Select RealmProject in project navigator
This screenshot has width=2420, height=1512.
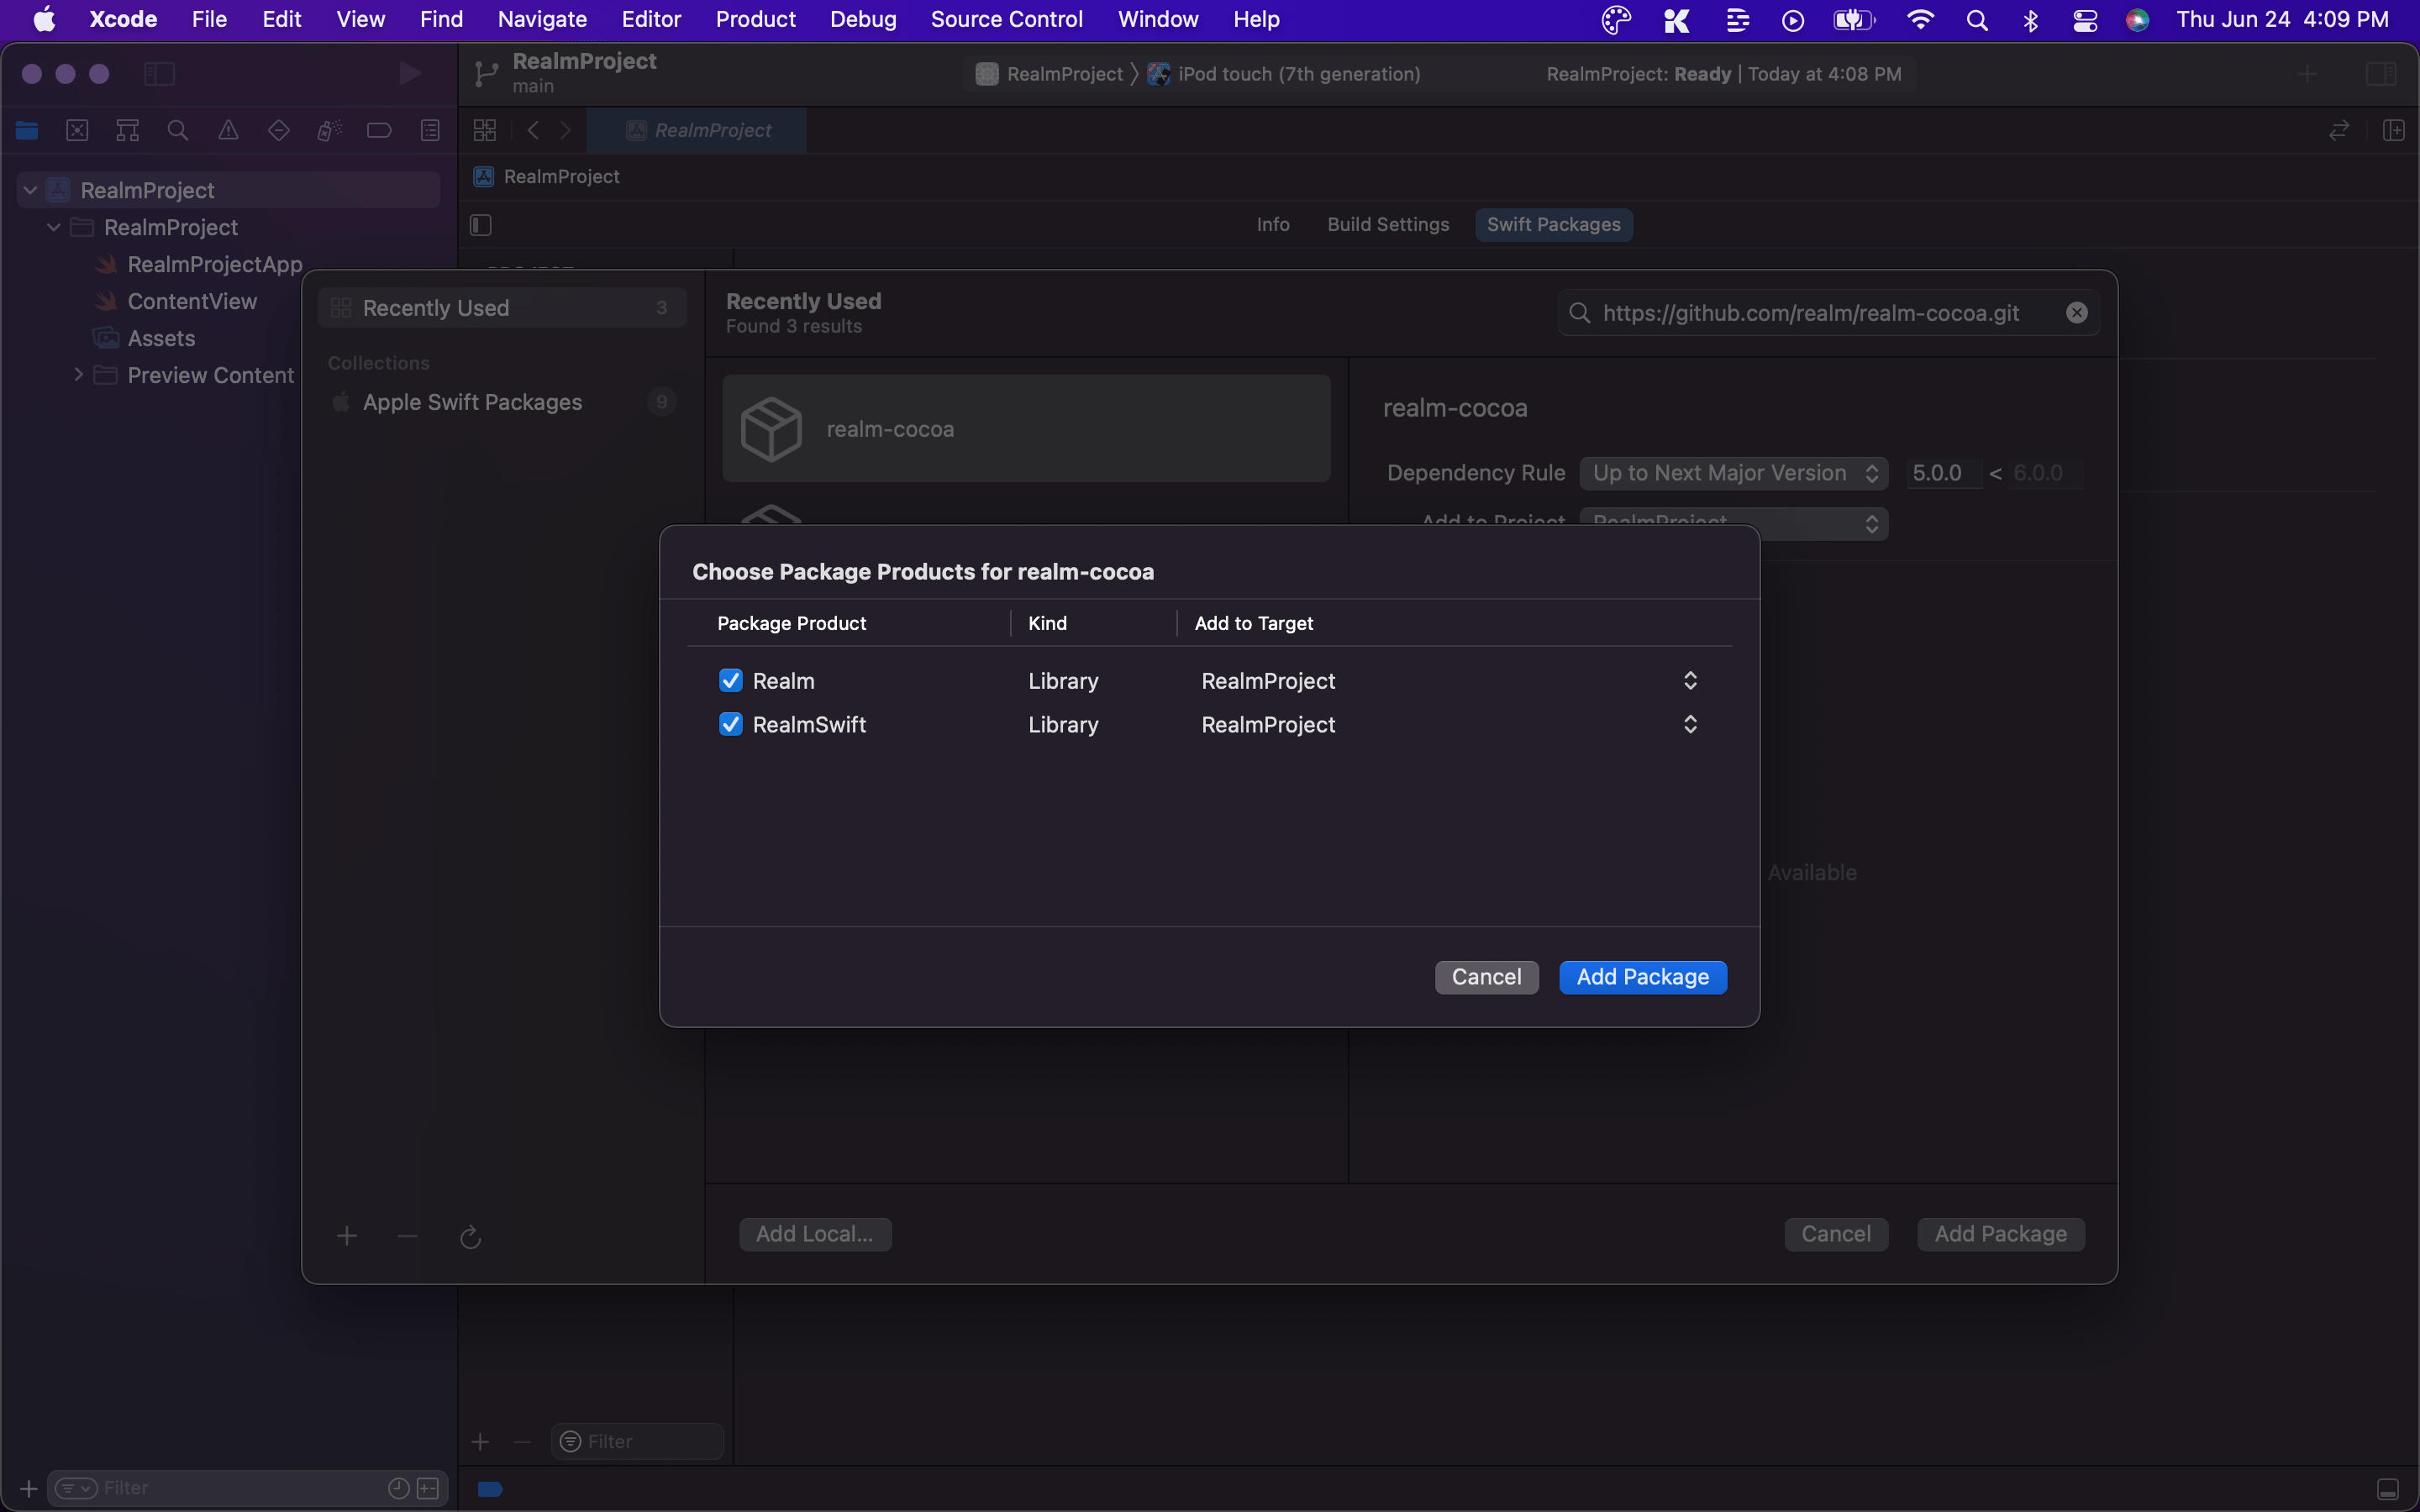click(148, 188)
